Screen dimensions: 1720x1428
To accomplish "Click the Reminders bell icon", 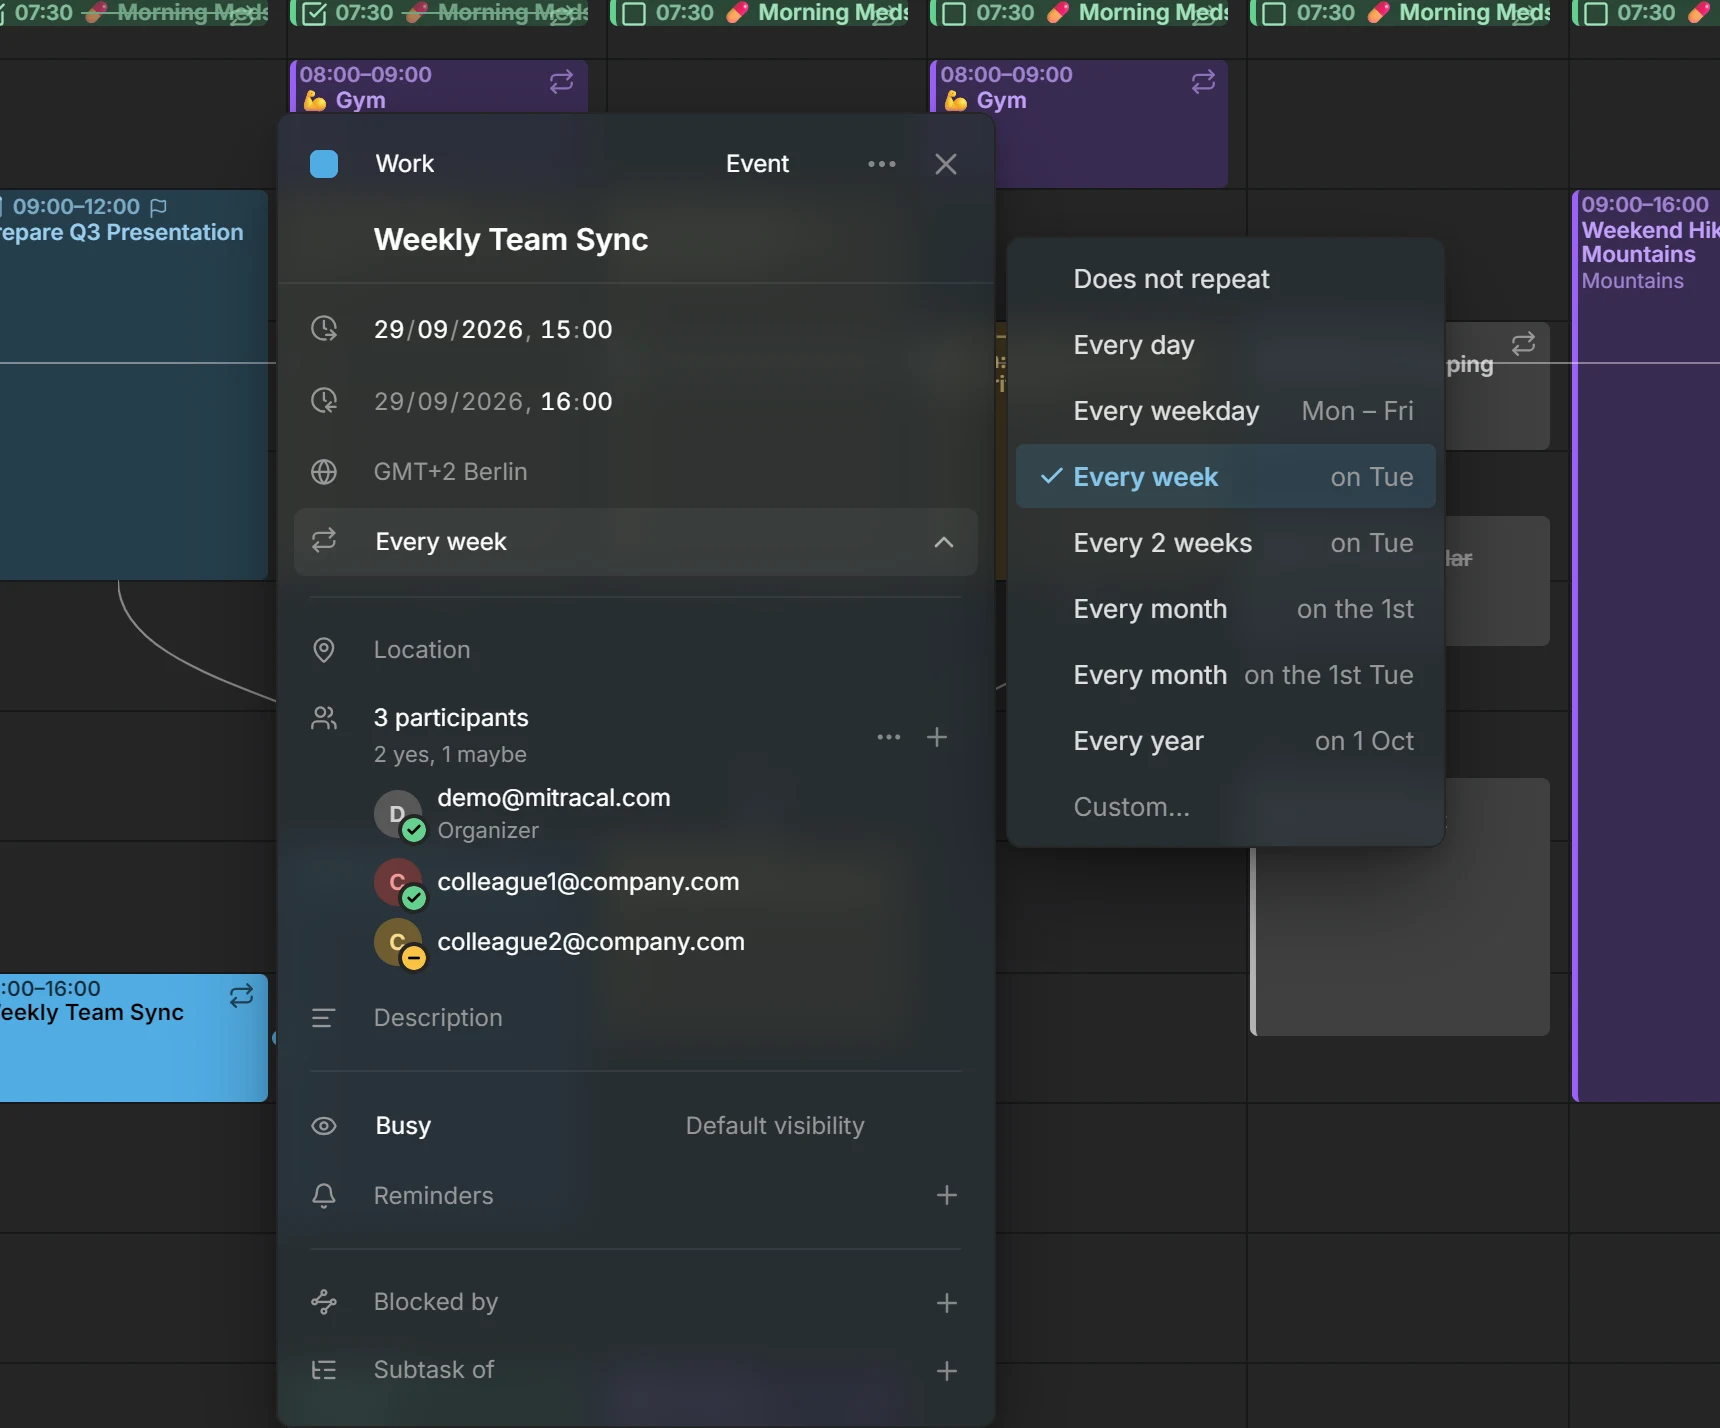I will click(x=324, y=1196).
